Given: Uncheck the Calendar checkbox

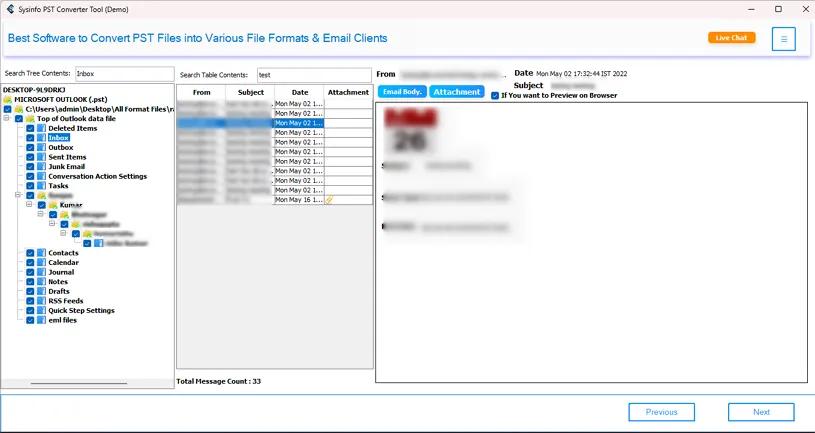Looking at the screenshot, I should (30, 263).
